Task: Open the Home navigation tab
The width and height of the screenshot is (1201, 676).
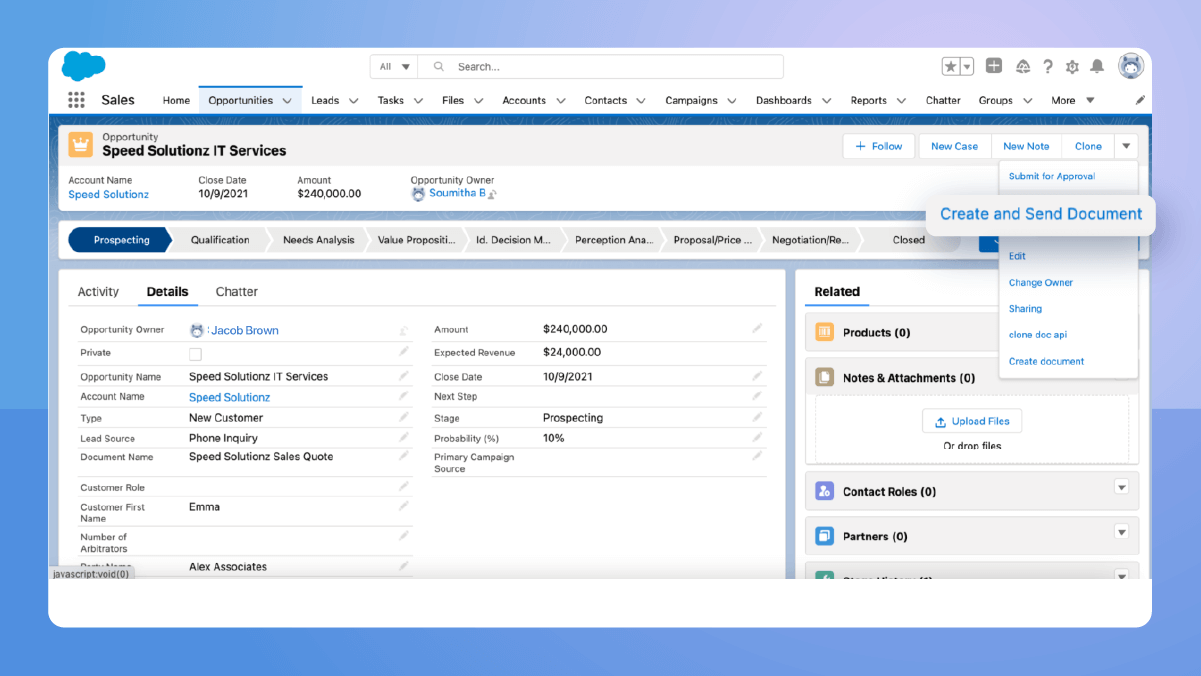Action: click(x=176, y=100)
